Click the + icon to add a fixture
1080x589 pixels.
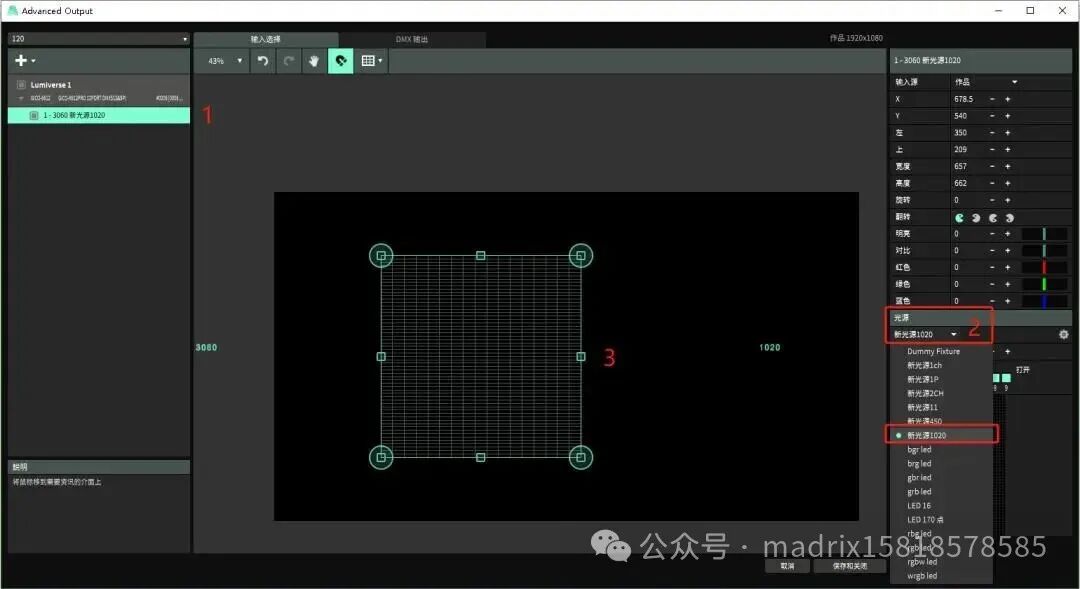pyautogui.click(x=20, y=60)
